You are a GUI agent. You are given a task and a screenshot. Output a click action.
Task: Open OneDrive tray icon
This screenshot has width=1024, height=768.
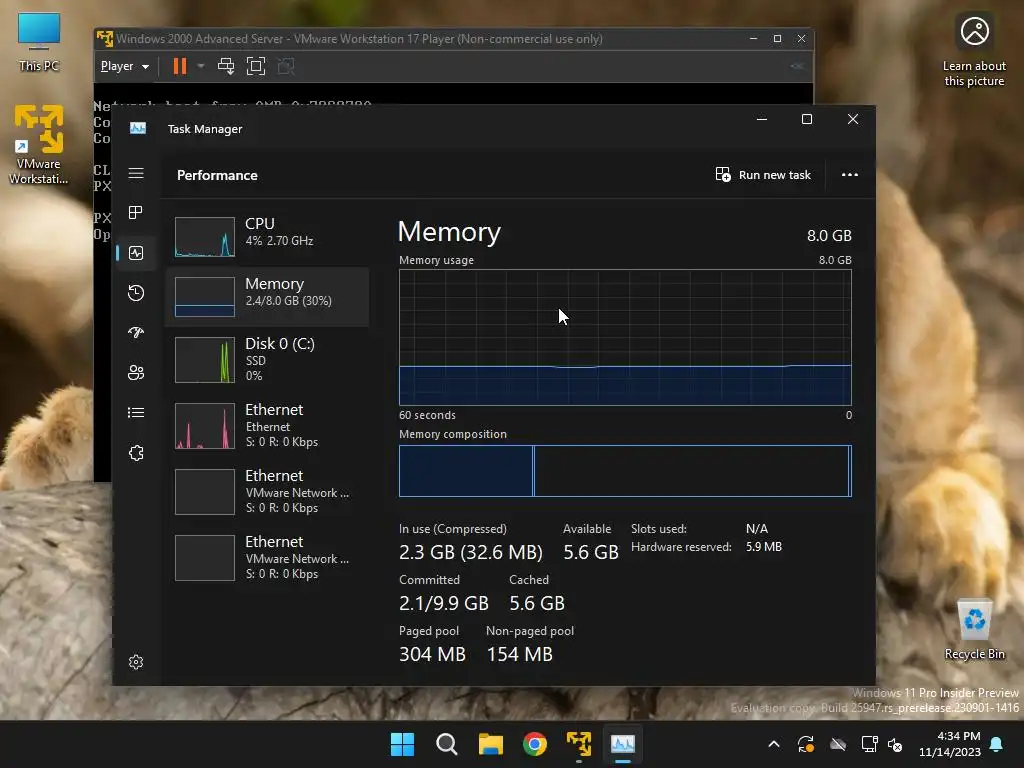[x=838, y=744]
